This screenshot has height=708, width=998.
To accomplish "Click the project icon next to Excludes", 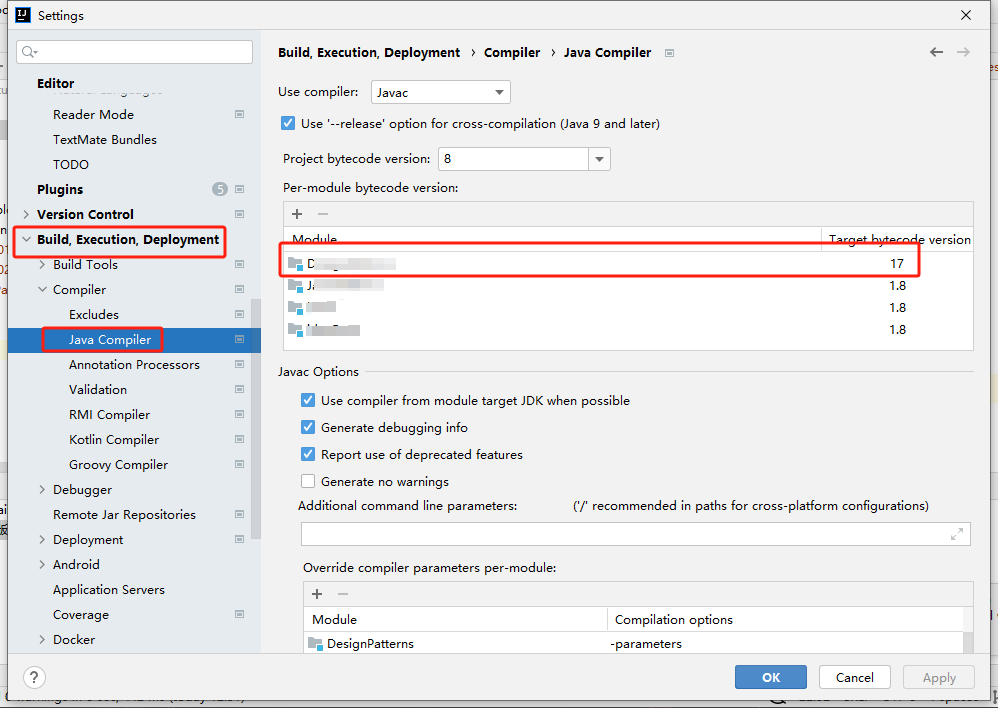I will (239, 315).
